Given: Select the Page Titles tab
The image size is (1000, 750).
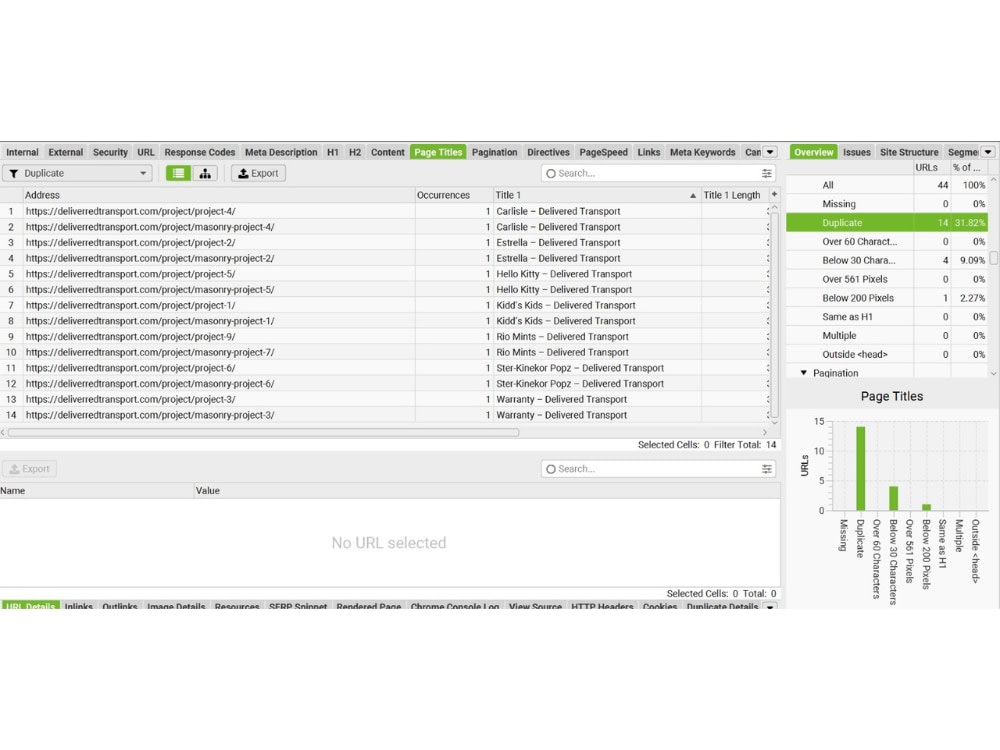Looking at the screenshot, I should click(438, 152).
